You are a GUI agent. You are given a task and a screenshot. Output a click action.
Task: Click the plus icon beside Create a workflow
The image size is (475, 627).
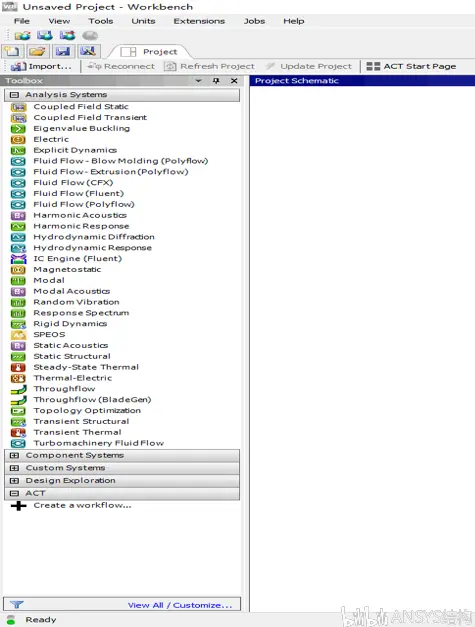pyautogui.click(x=18, y=505)
